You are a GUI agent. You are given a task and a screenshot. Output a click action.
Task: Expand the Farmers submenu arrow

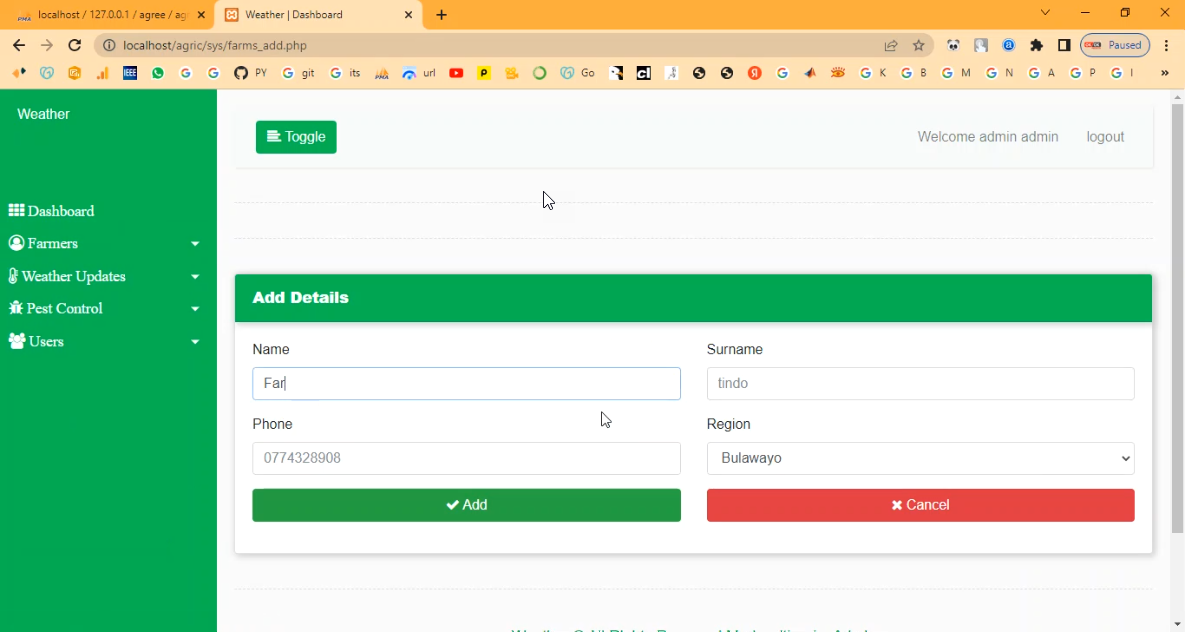pyautogui.click(x=195, y=244)
